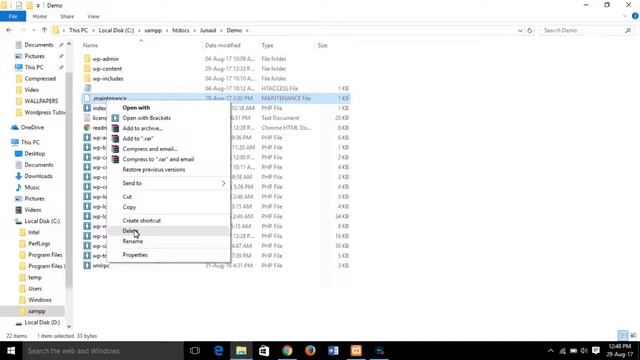
Task: Select Local Disk (C:) in navigation pane
Action: (42, 221)
